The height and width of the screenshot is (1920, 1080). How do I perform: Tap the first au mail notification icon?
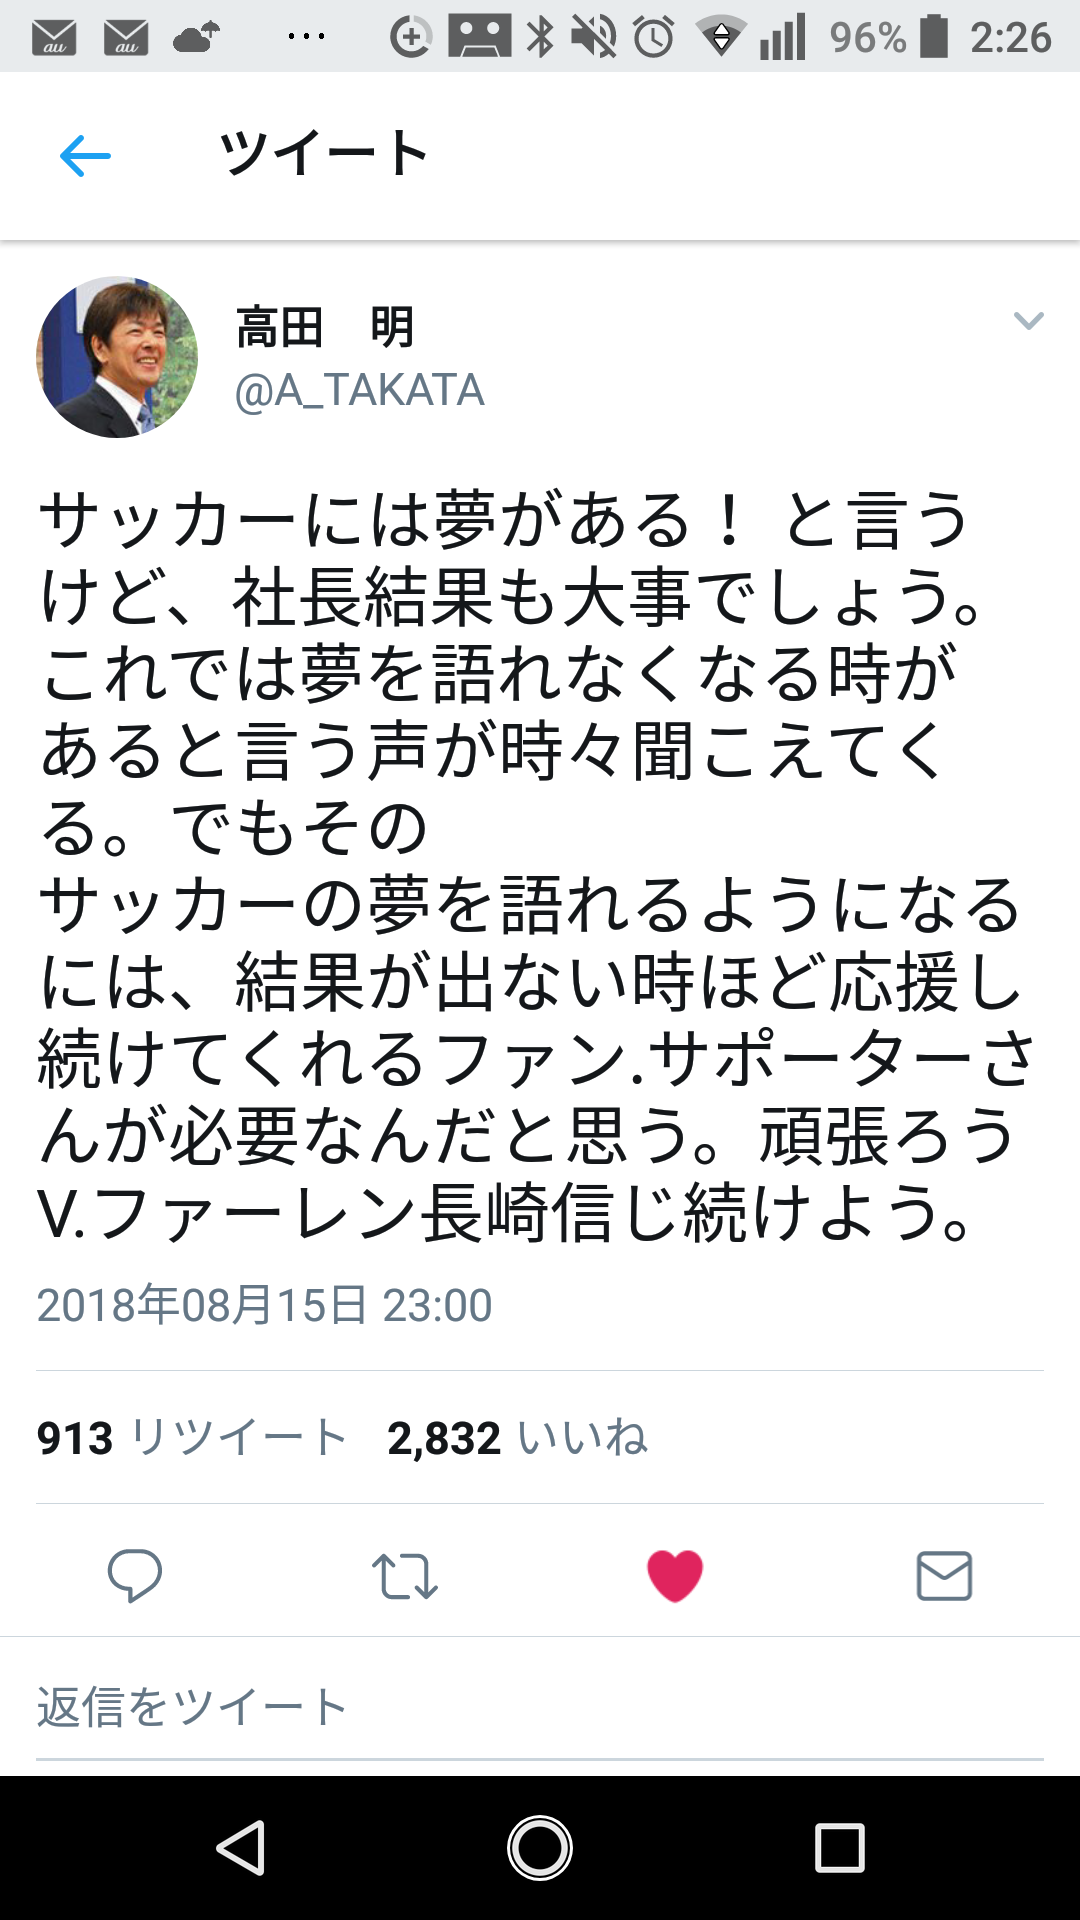54,38
